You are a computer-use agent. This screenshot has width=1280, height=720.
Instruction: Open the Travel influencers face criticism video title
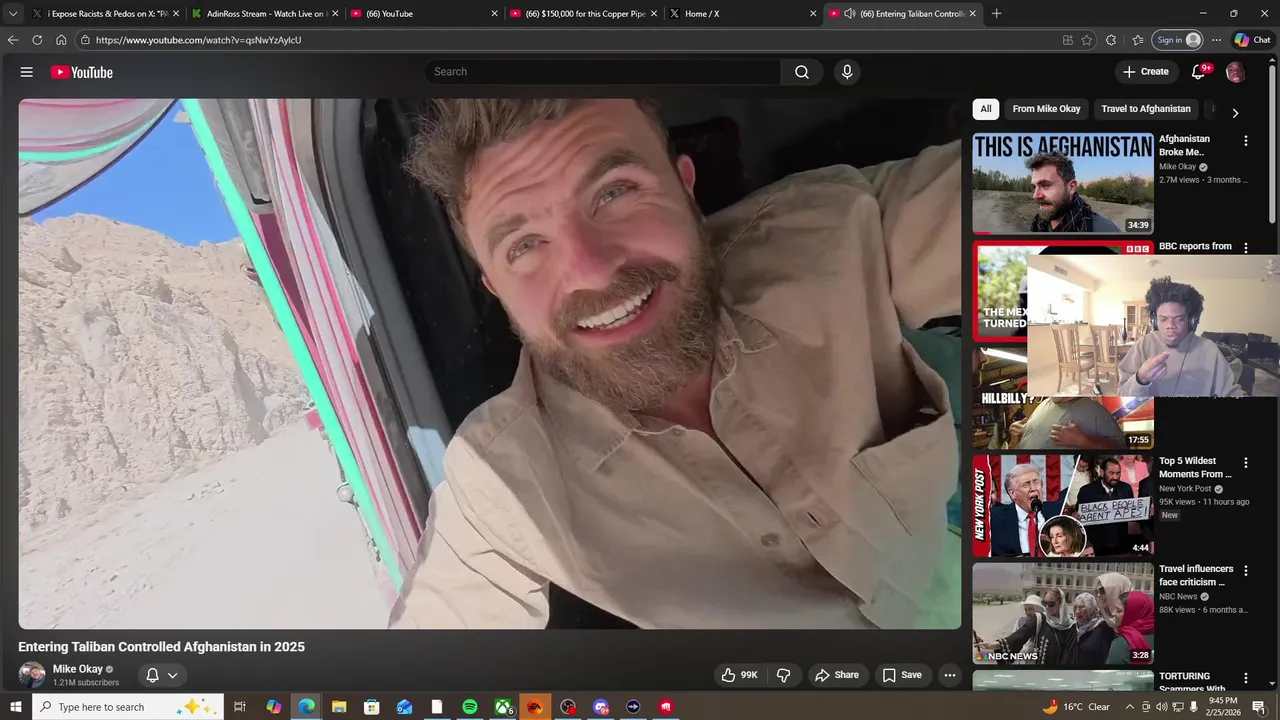click(1196, 575)
